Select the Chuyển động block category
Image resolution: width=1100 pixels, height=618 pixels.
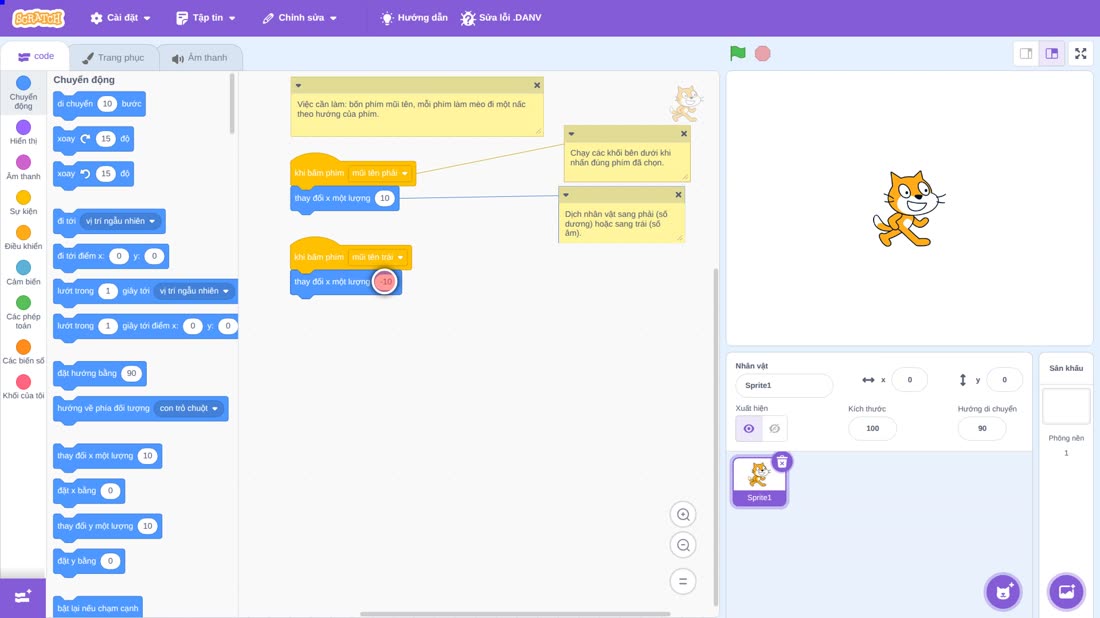tap(23, 93)
